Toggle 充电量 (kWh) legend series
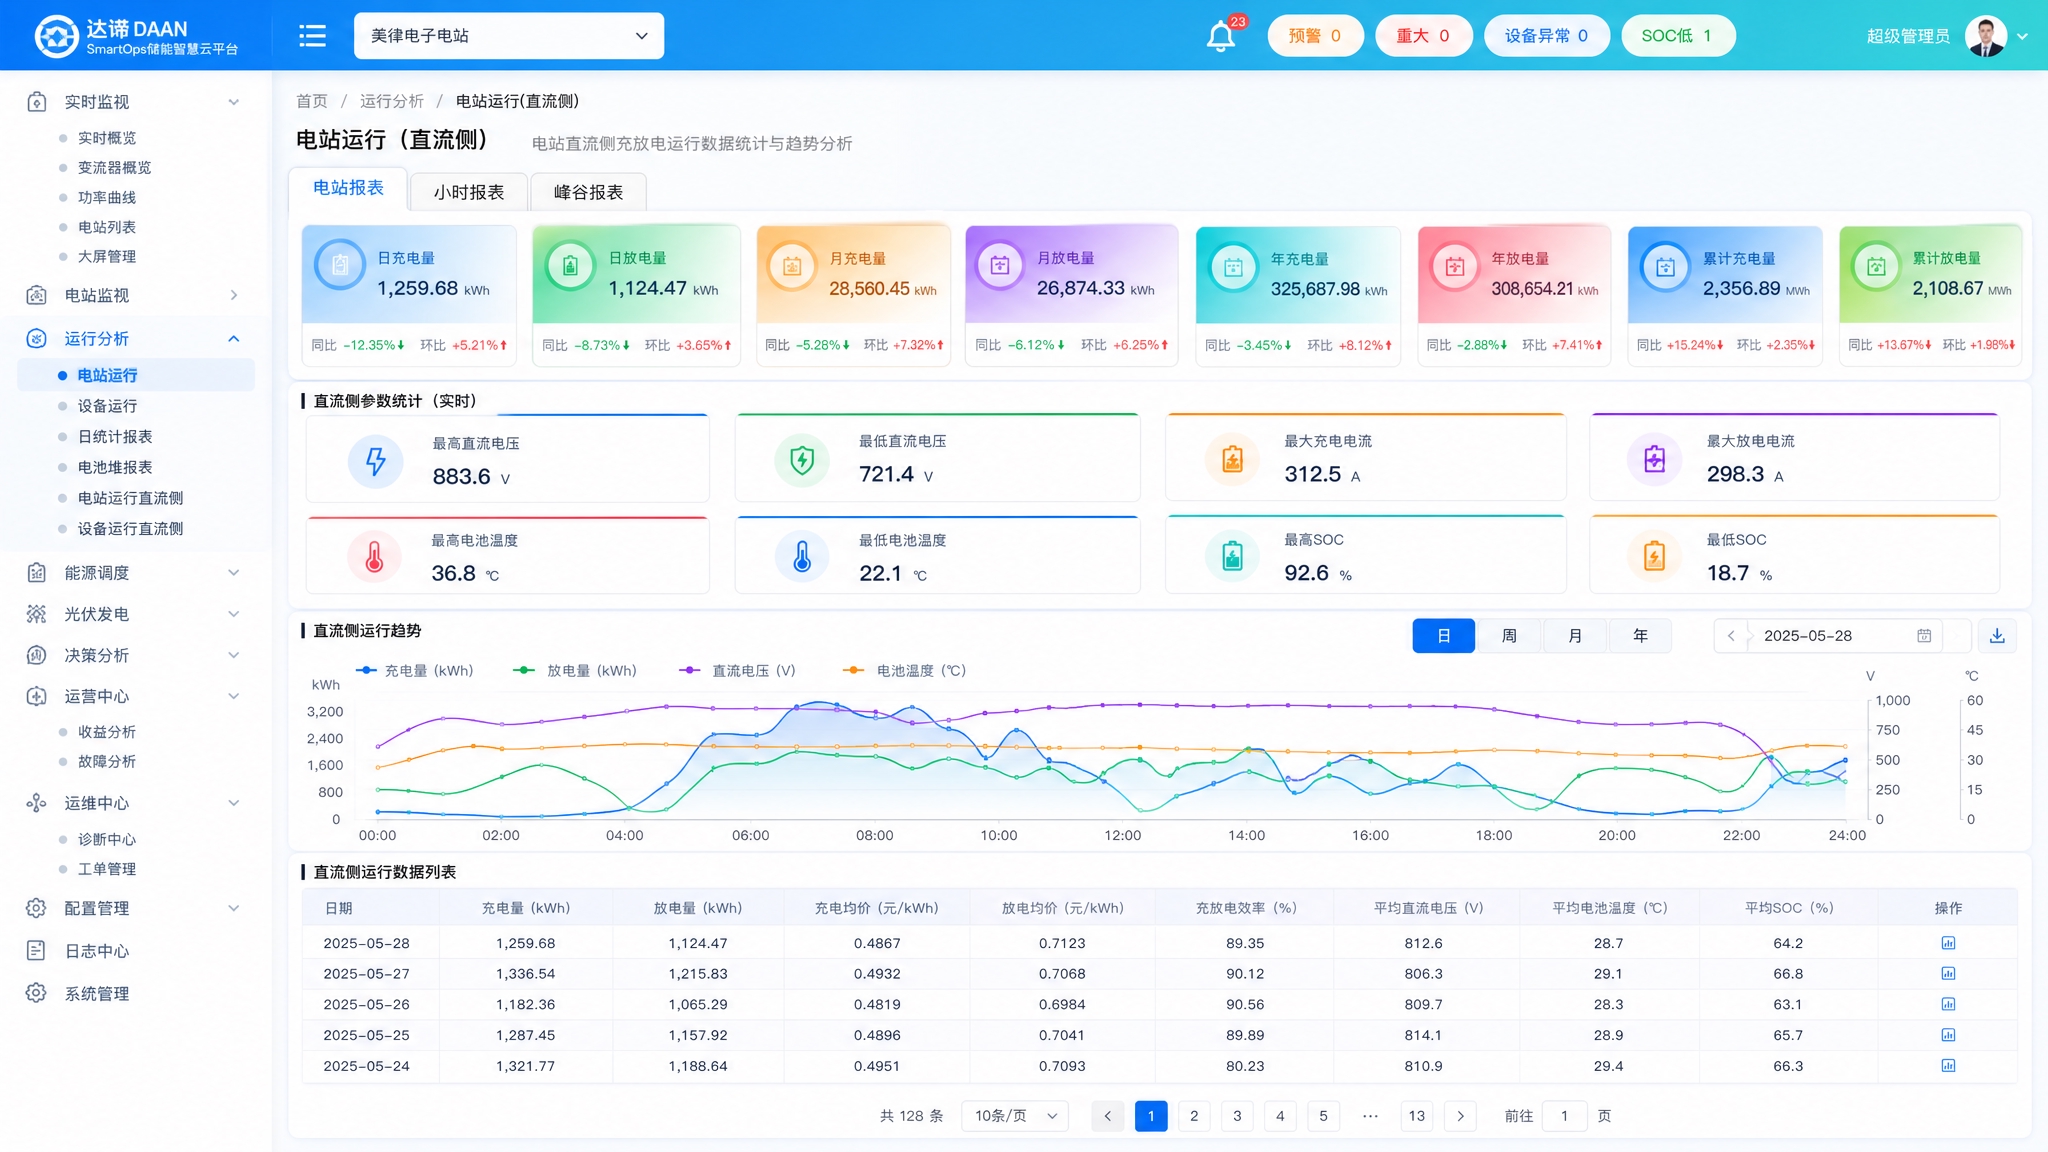Screen dimensions: 2048x1152 [415, 671]
